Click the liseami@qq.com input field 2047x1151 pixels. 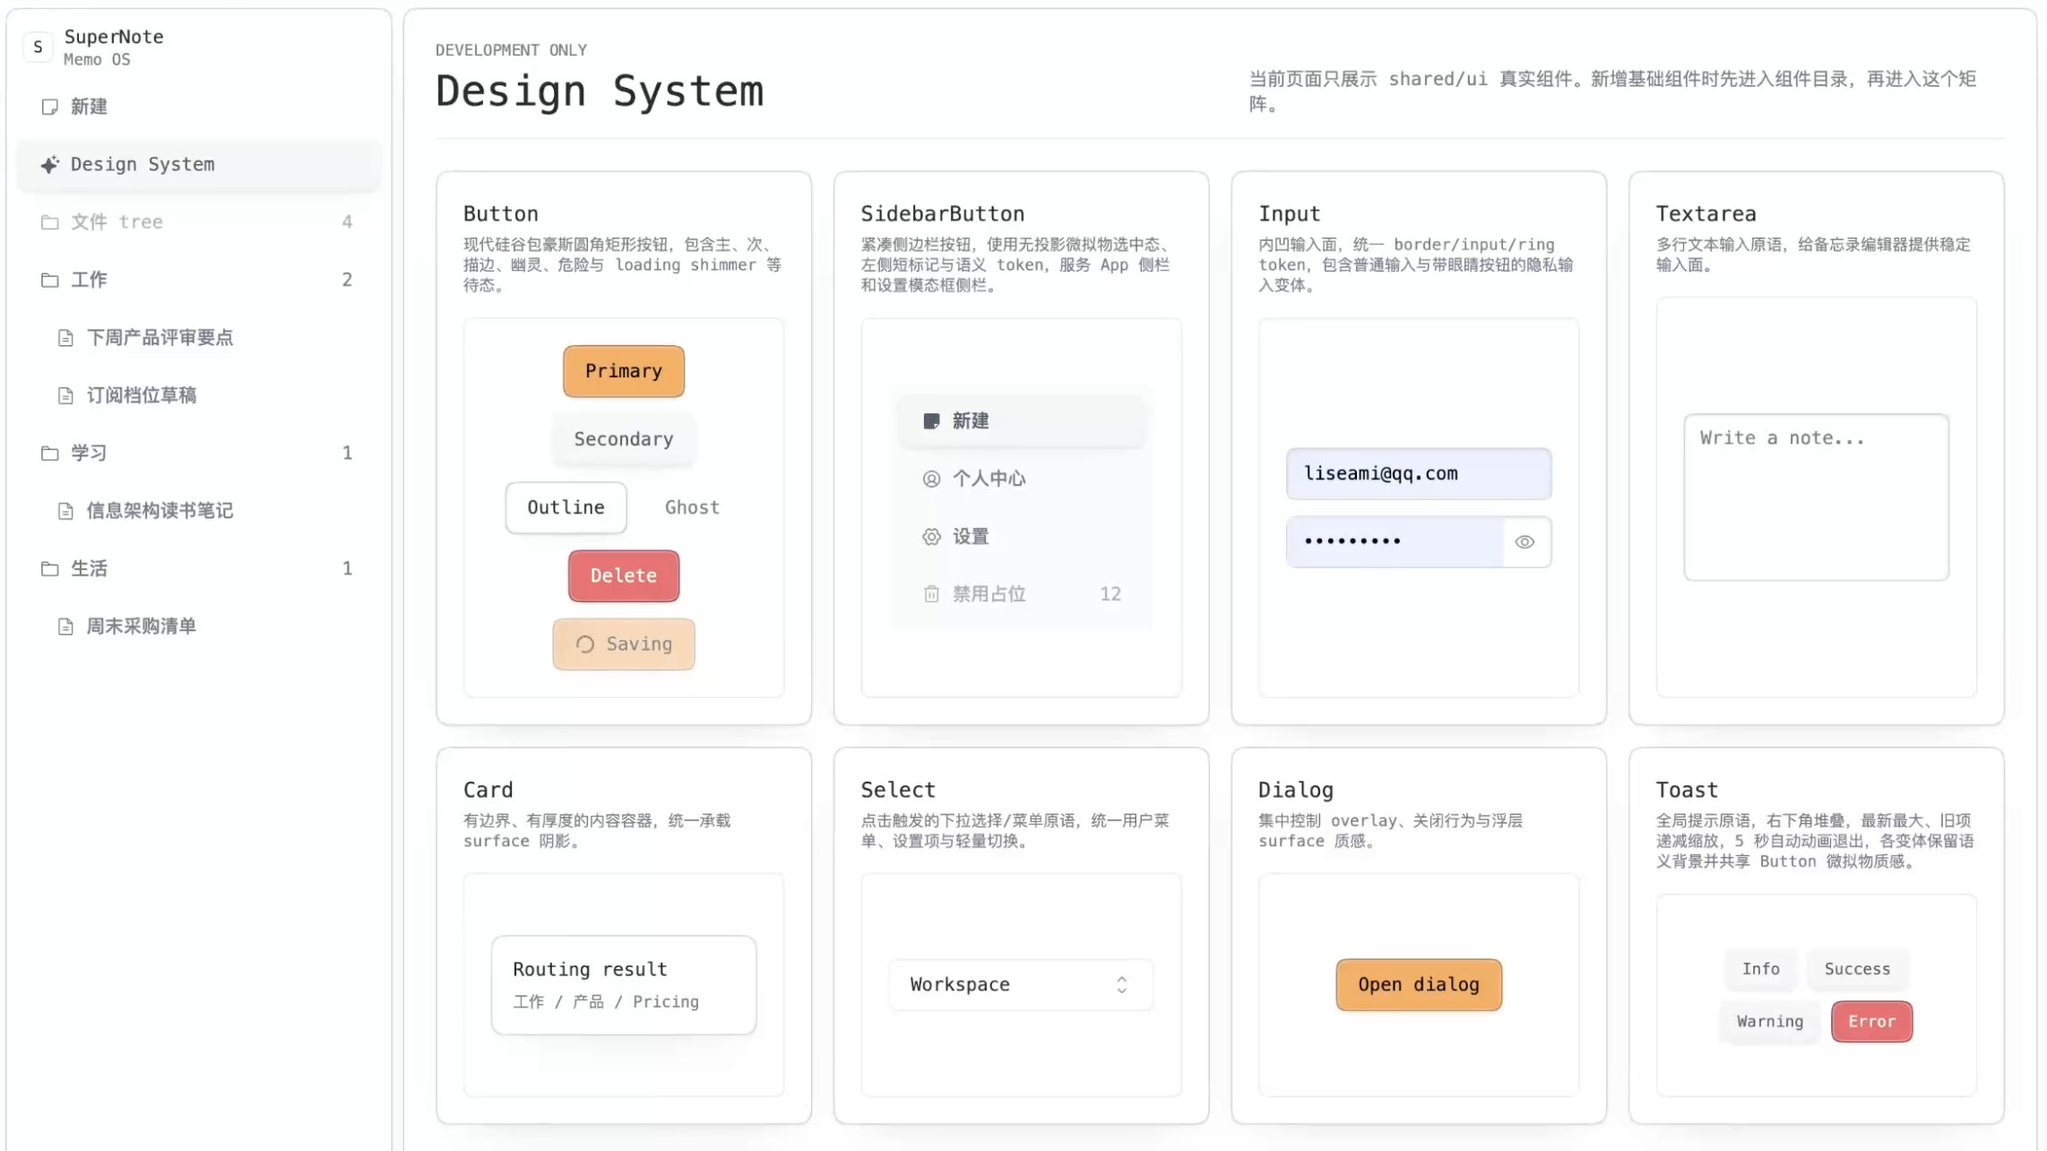coord(1418,474)
